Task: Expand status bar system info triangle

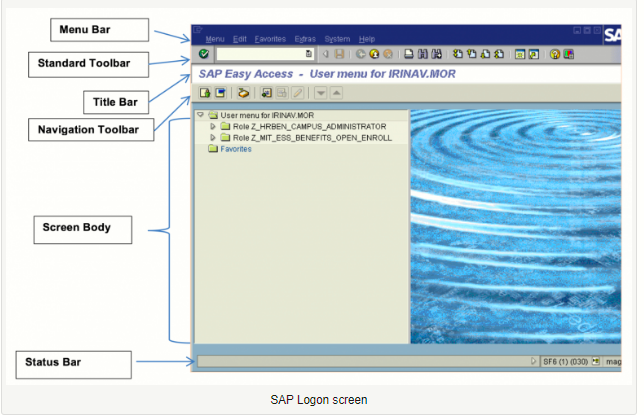Action: coord(533,361)
